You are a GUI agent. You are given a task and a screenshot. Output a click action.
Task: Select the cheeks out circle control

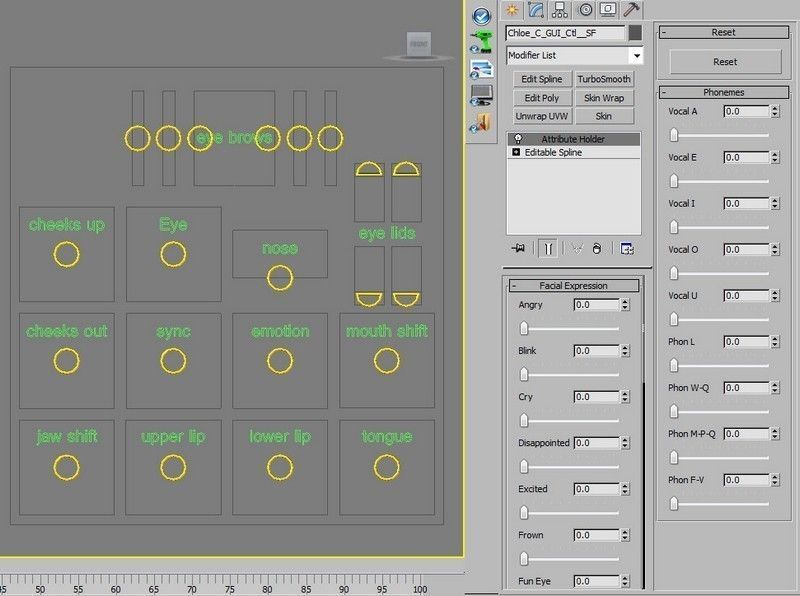coord(66,361)
